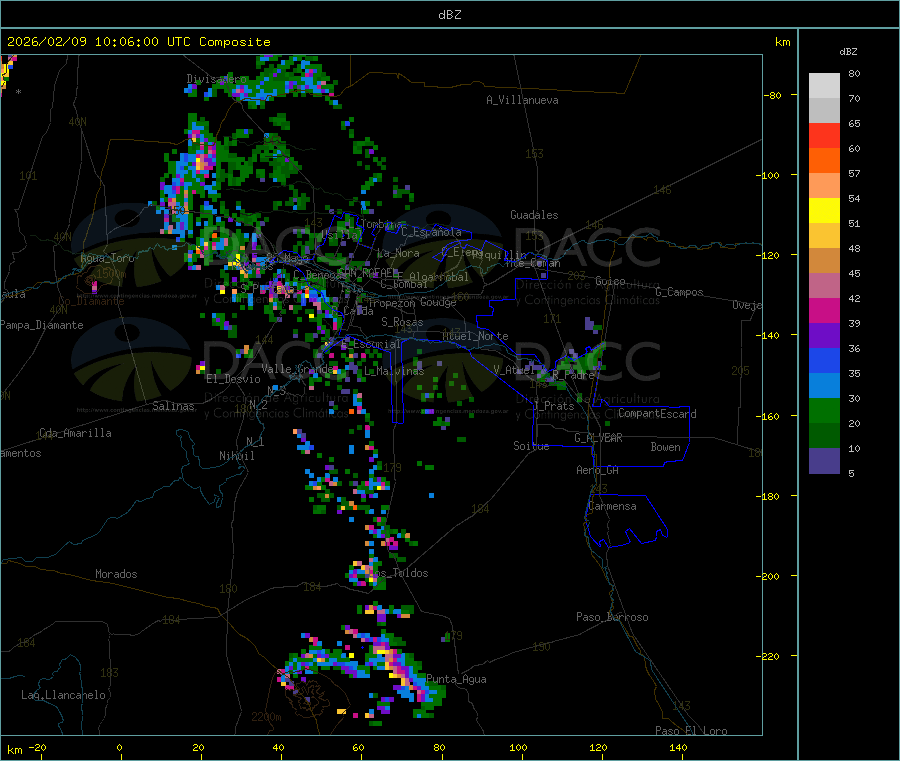
Task: Select the Tropezon label on map
Action: [x=391, y=303]
